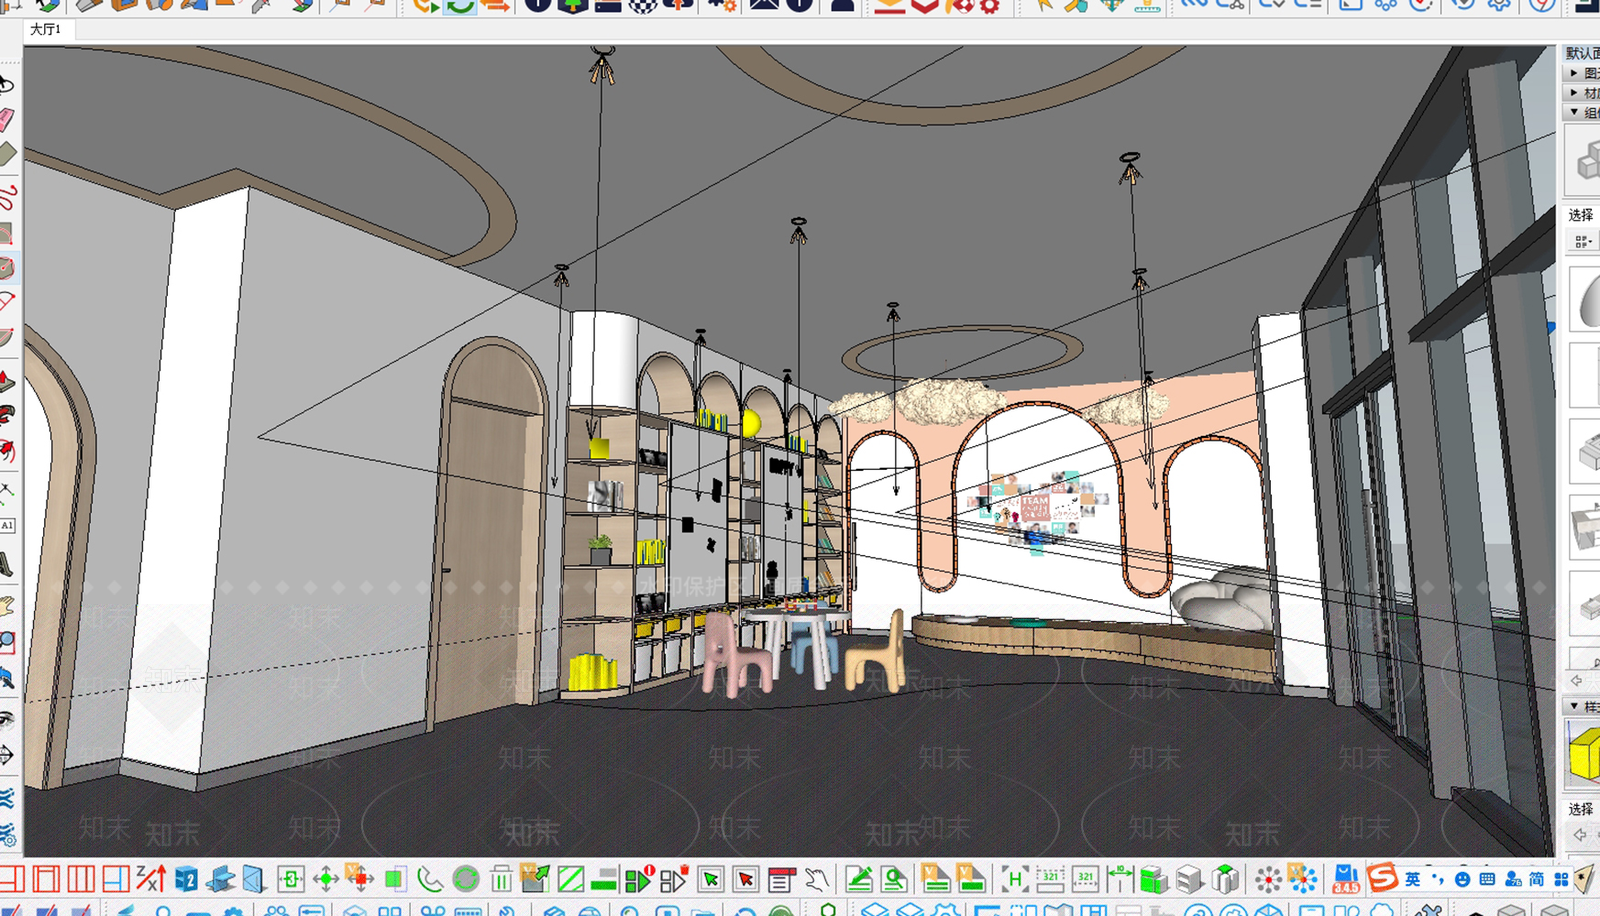Screen dimensions: 1600x916
Task: Click the green stacked cubes icon
Action: coord(1154,880)
